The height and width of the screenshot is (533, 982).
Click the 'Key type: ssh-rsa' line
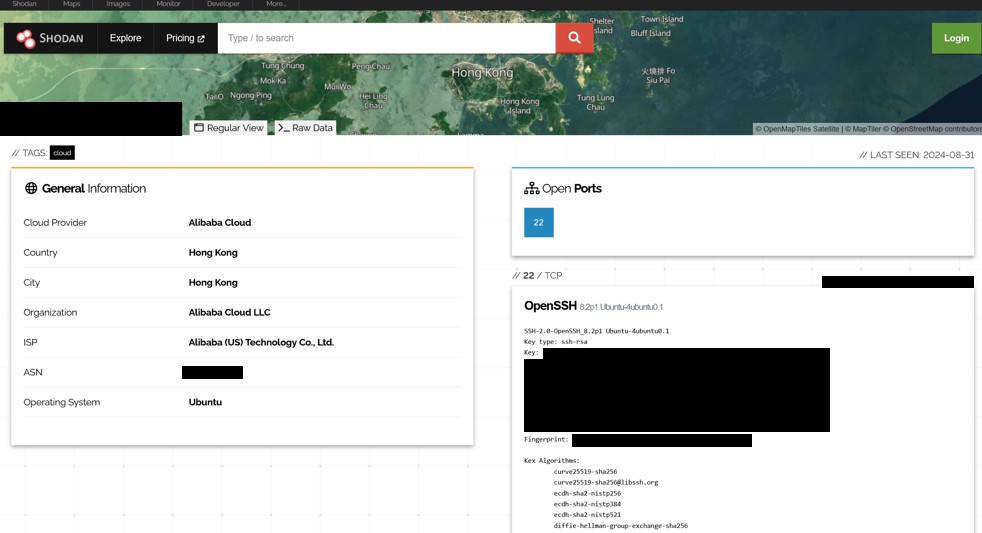(556, 341)
